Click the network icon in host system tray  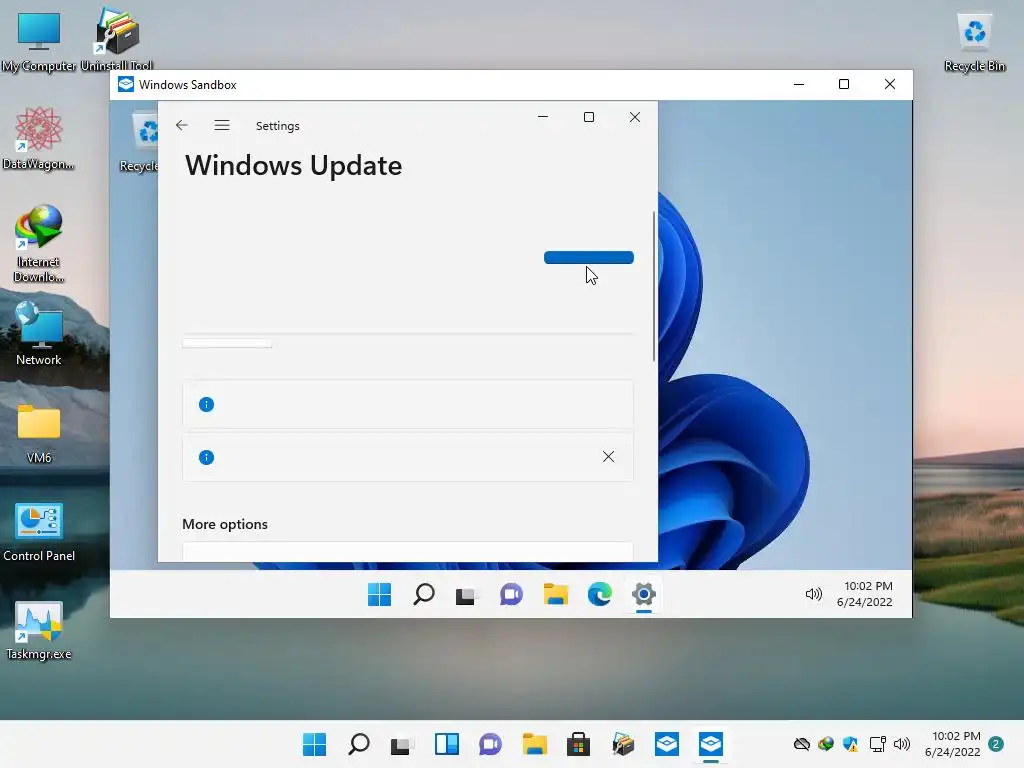tap(877, 744)
